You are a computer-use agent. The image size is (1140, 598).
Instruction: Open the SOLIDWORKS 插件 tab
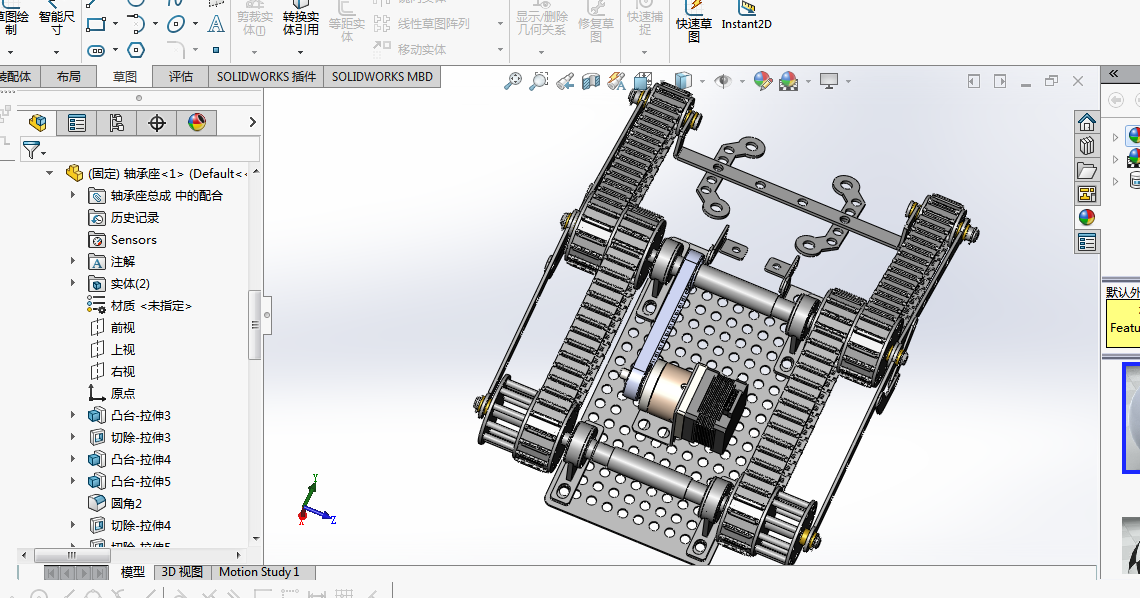pyautogui.click(x=266, y=76)
